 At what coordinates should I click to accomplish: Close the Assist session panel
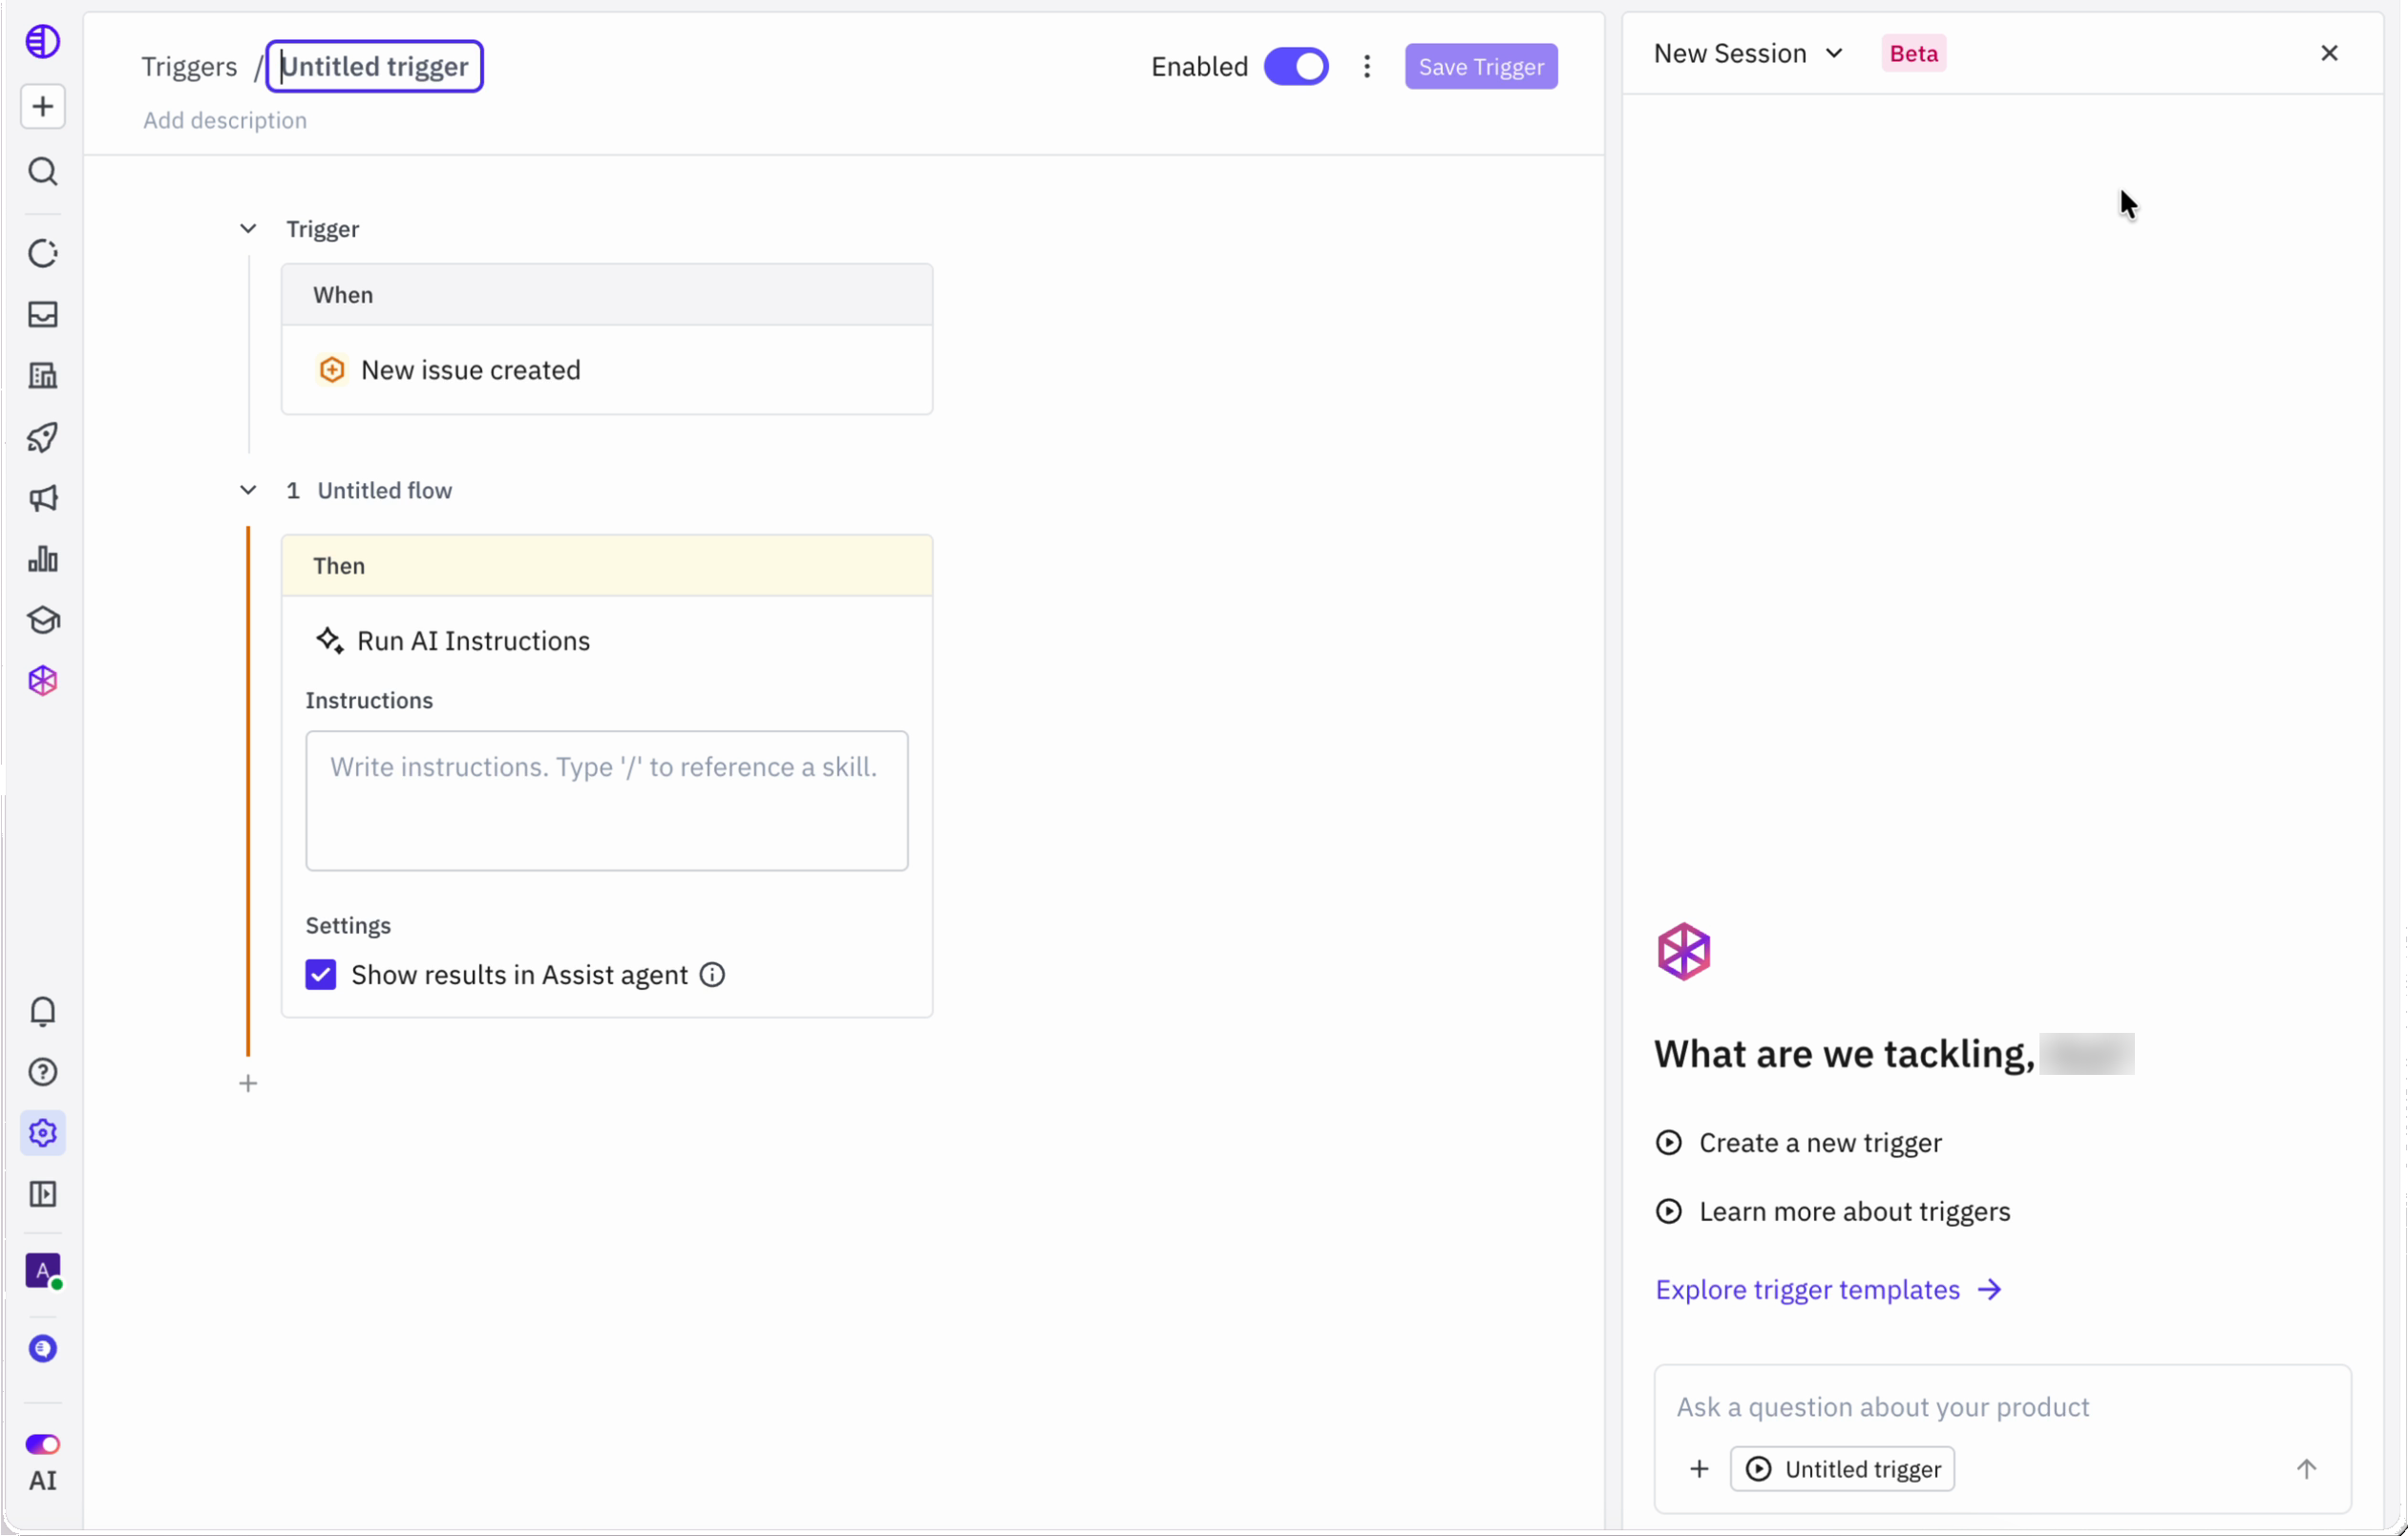2329,54
